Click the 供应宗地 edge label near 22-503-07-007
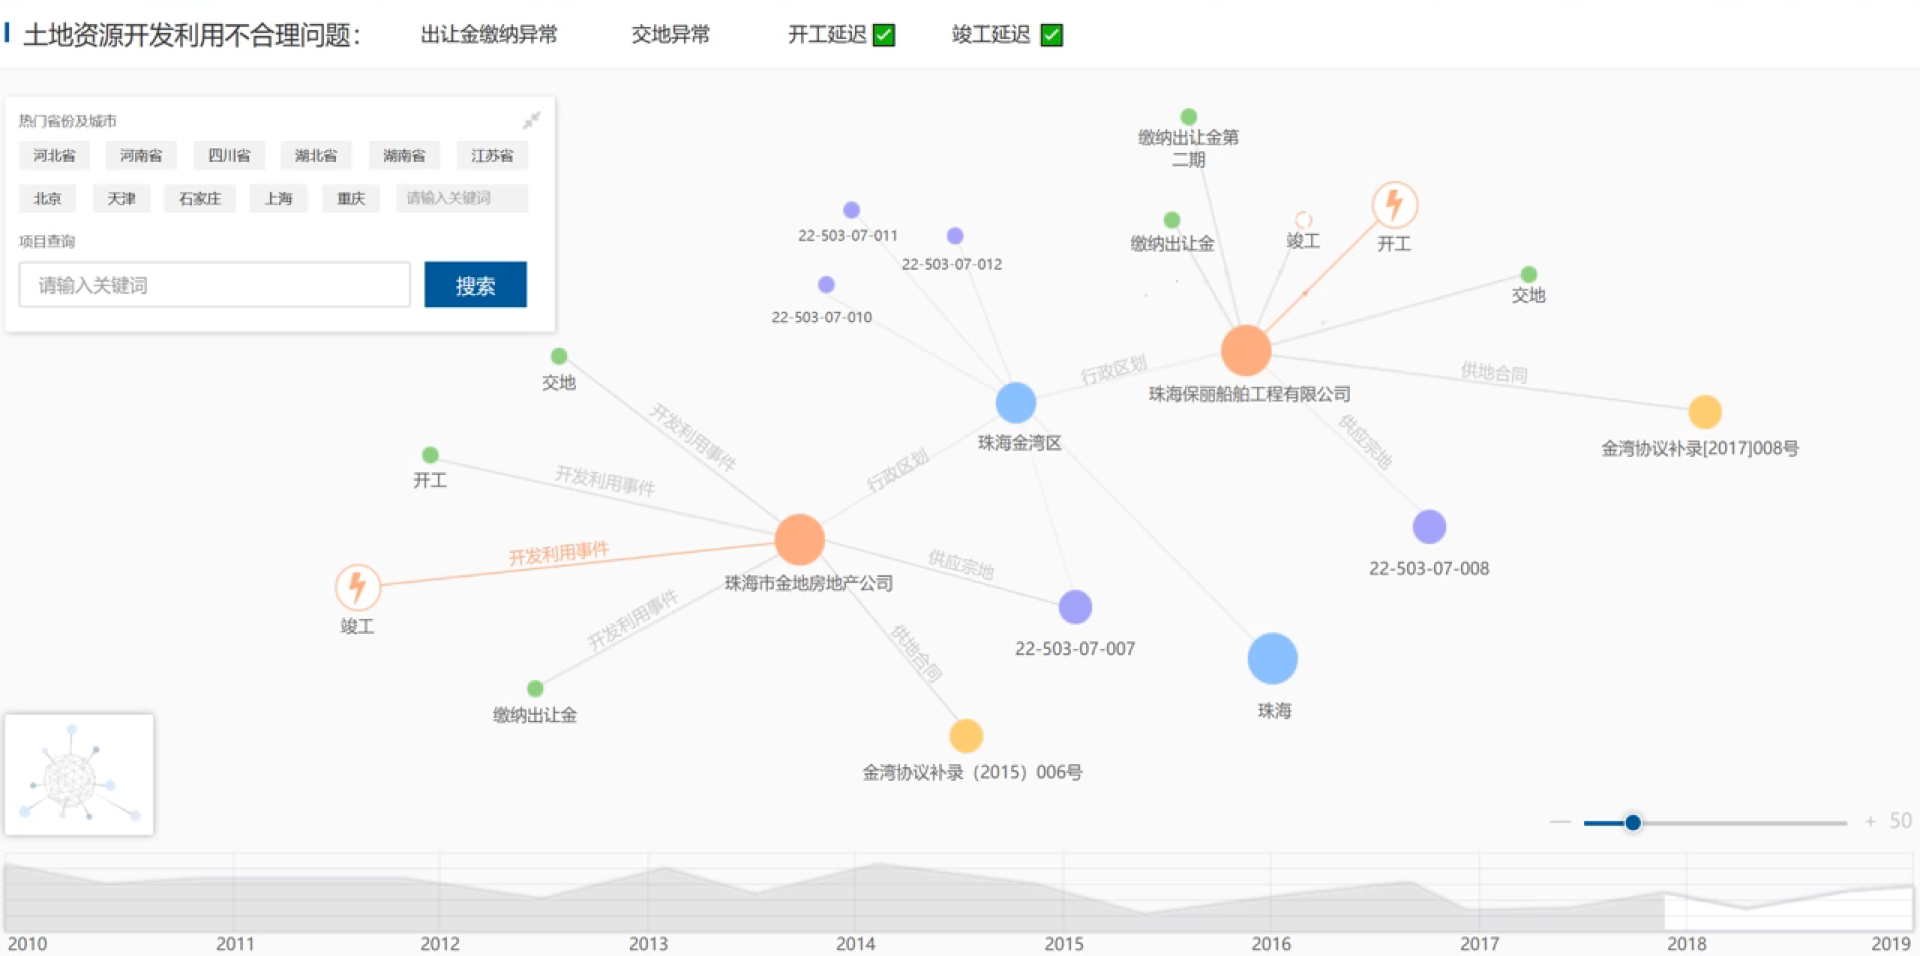Screen dimensions: 1920x956 click(x=961, y=564)
